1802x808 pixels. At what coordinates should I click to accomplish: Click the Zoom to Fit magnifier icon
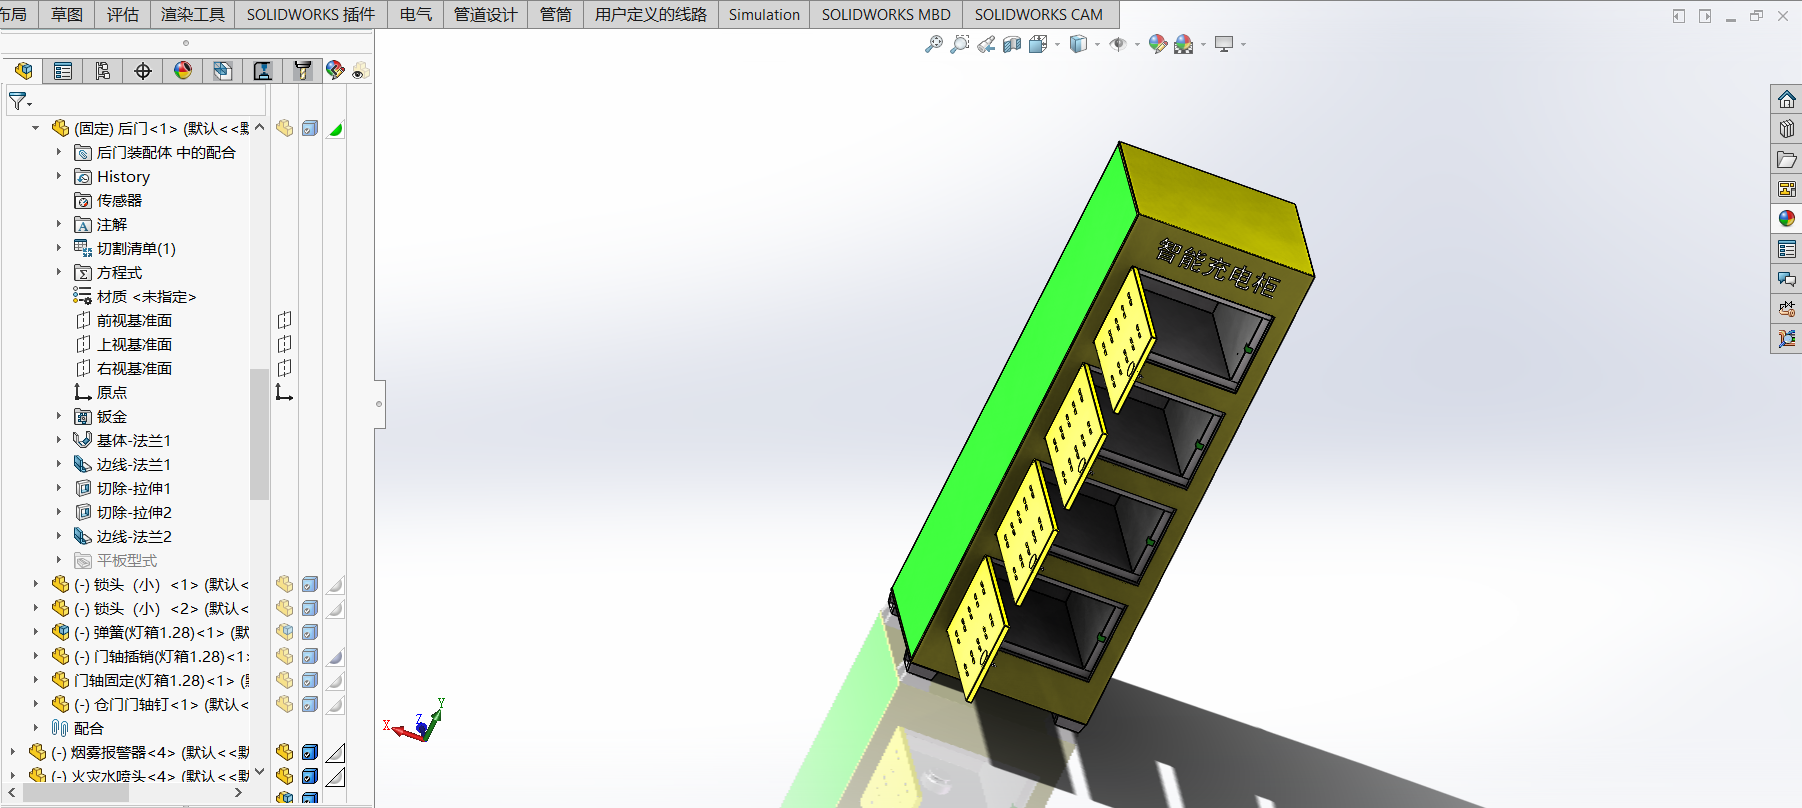click(x=934, y=44)
